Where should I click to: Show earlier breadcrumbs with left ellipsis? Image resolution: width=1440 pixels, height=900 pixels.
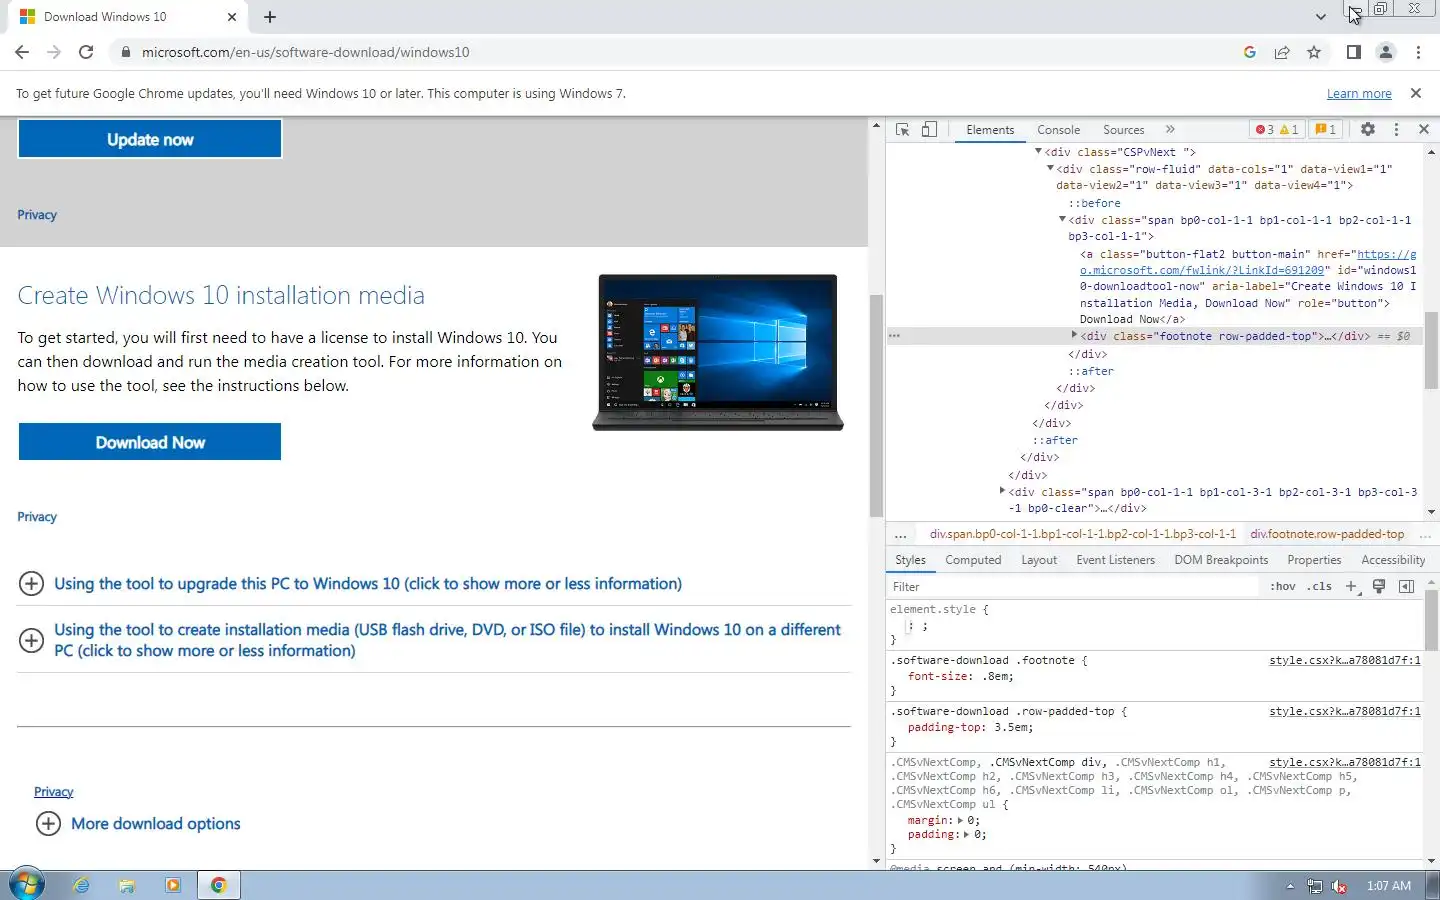coord(900,534)
